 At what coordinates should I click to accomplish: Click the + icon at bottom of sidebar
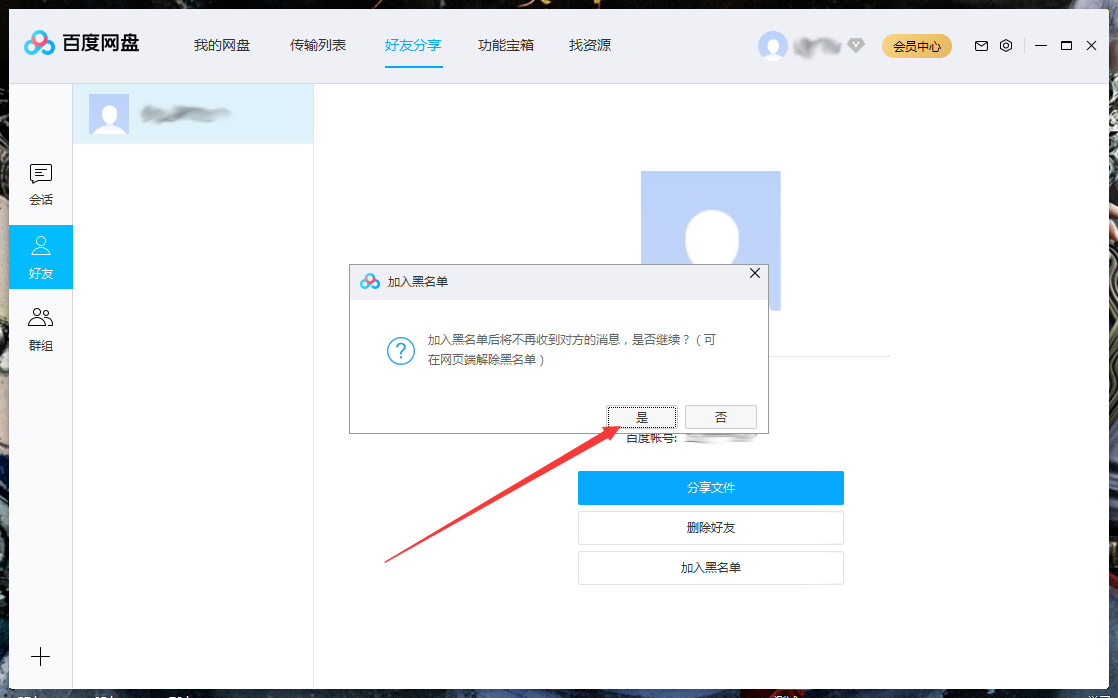pos(40,657)
